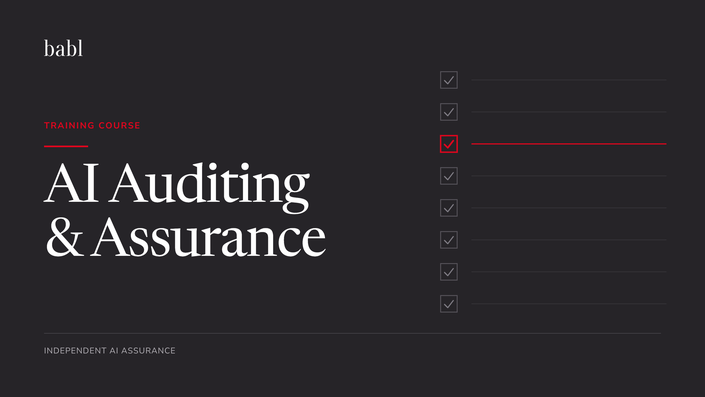Select the red highlighted checkbox
The width and height of the screenshot is (705, 397).
coord(449,144)
